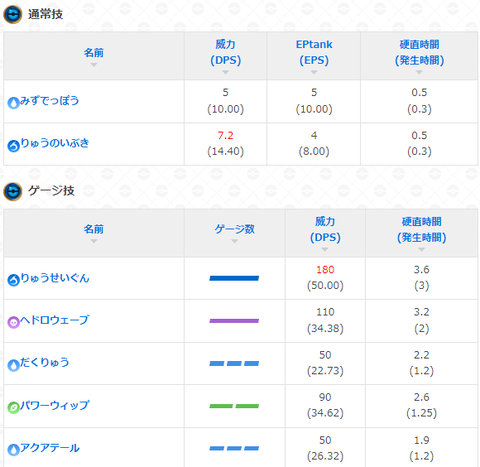Click the poison type icon beside ヘドロウェーブ

[13, 322]
